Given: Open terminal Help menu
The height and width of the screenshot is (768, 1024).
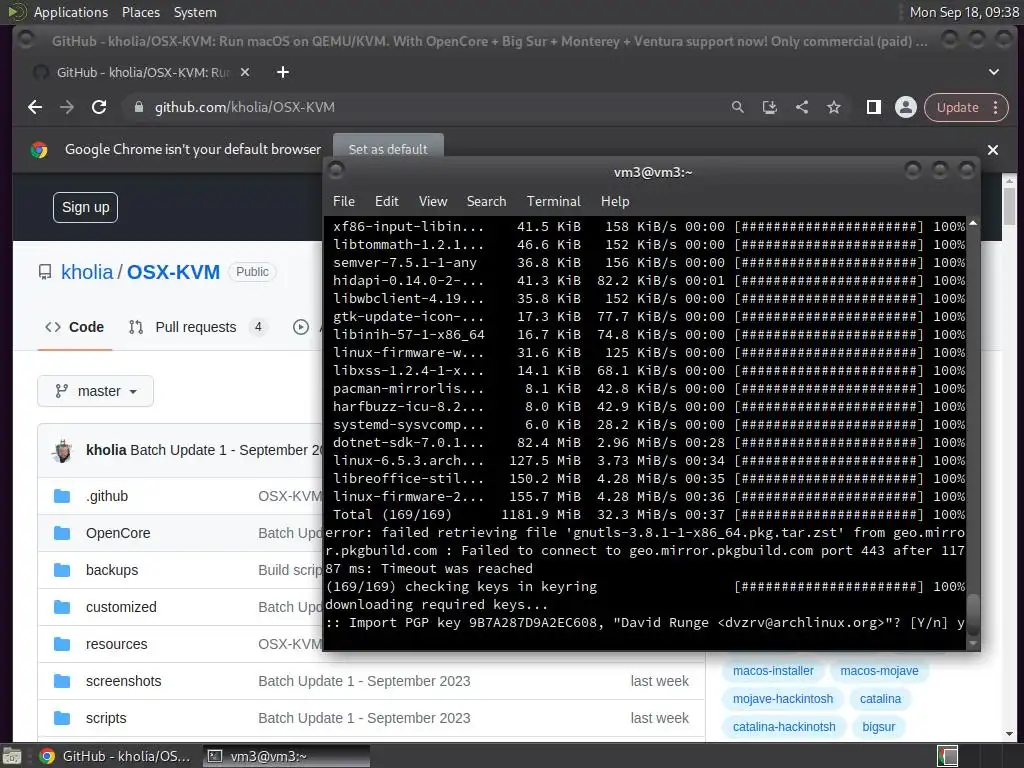Looking at the screenshot, I should (615, 201).
